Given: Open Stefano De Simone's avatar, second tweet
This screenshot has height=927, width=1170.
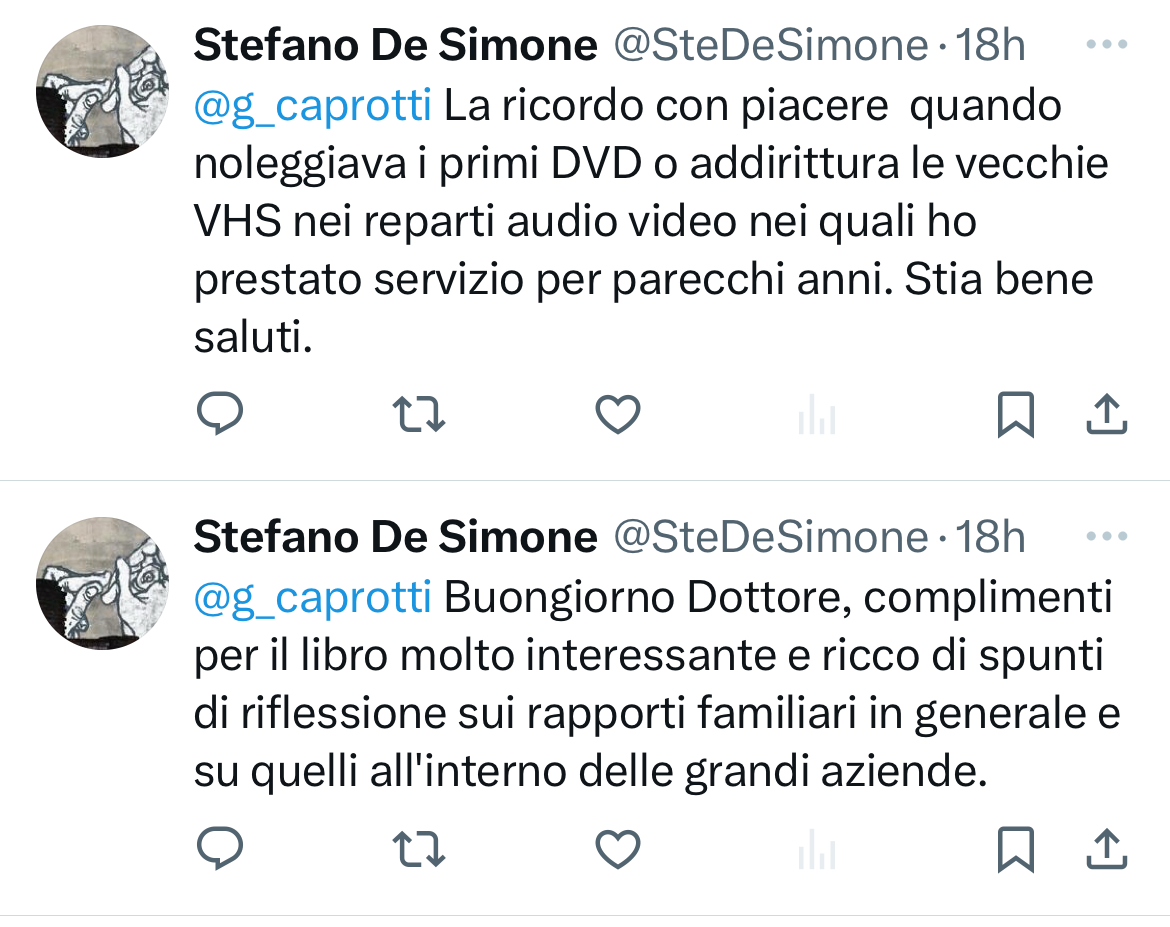Looking at the screenshot, I should (101, 583).
